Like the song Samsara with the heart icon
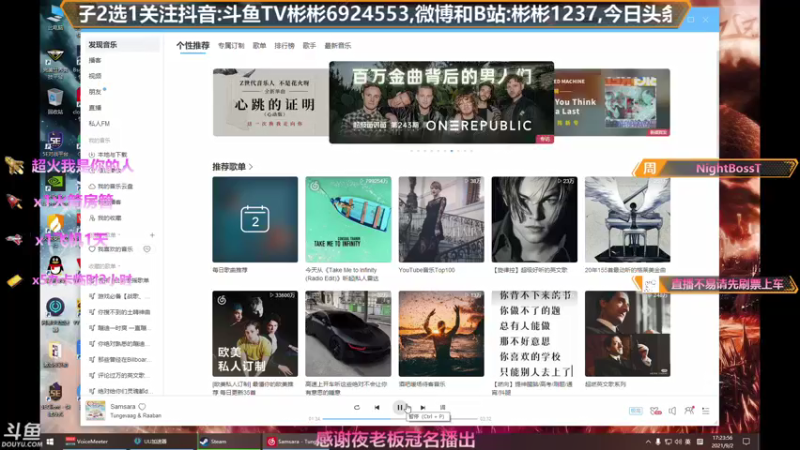The image size is (800, 450). [x=142, y=407]
